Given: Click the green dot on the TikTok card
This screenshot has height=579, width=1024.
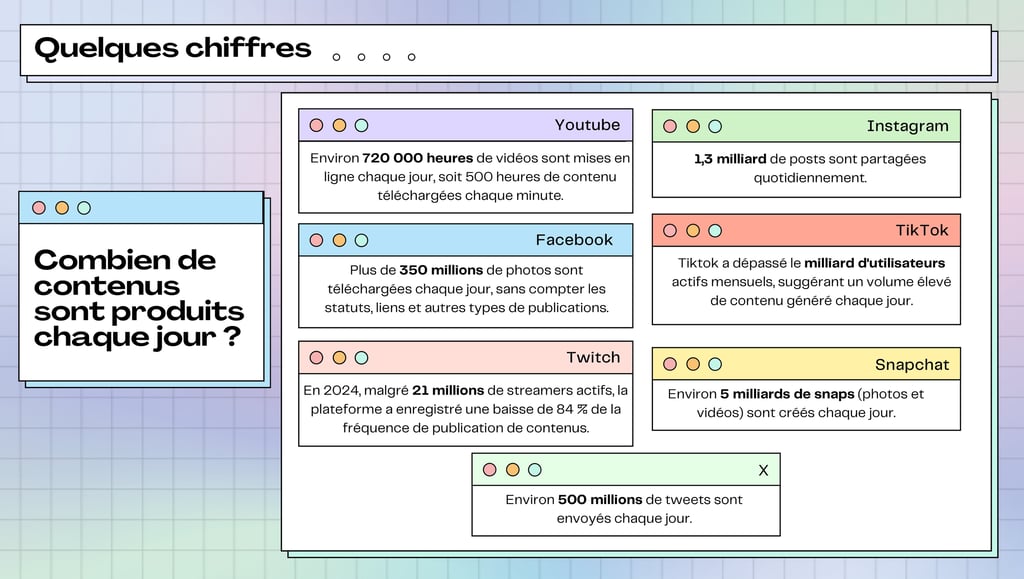Looking at the screenshot, I should 716,230.
